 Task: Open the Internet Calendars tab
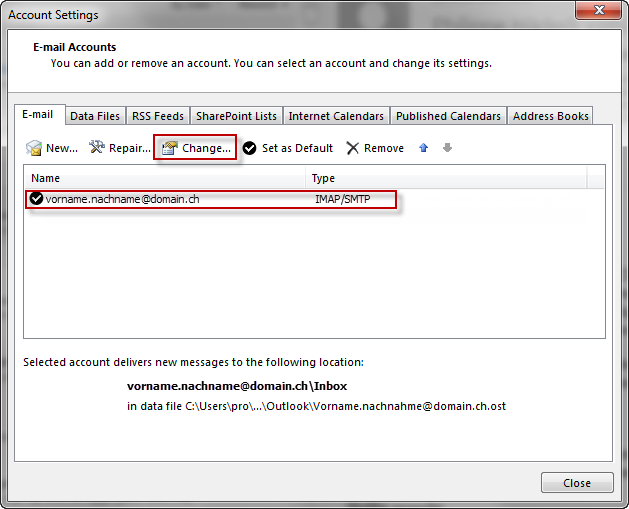tap(336, 116)
